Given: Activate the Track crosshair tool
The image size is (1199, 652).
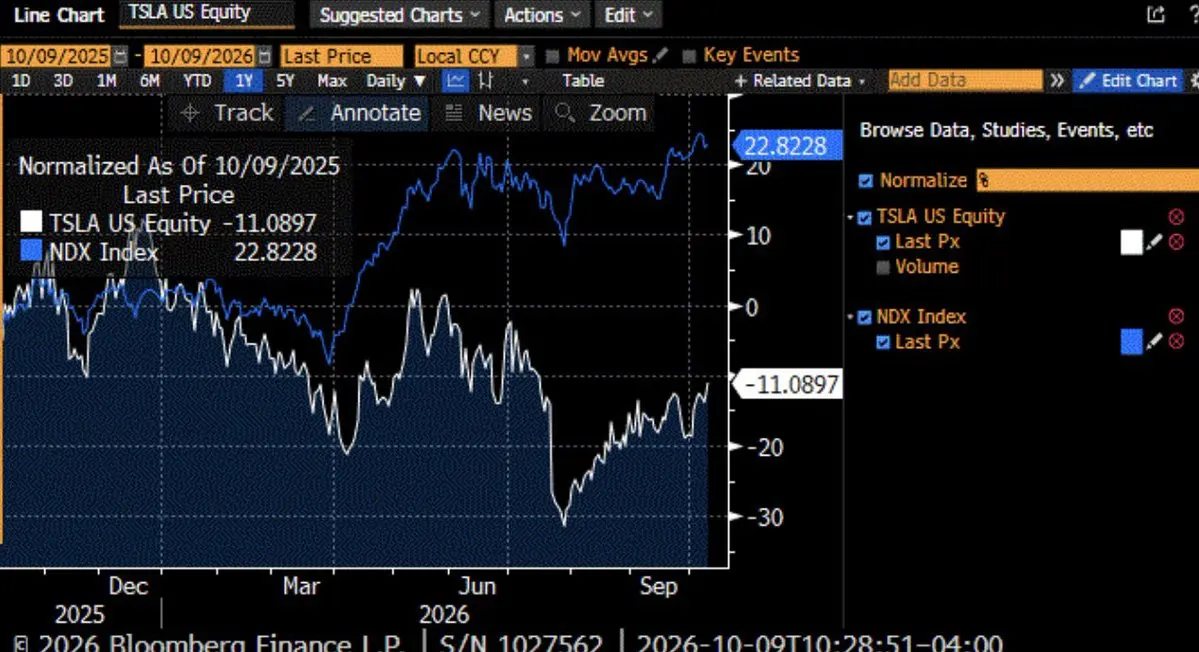Looking at the screenshot, I should coord(226,113).
